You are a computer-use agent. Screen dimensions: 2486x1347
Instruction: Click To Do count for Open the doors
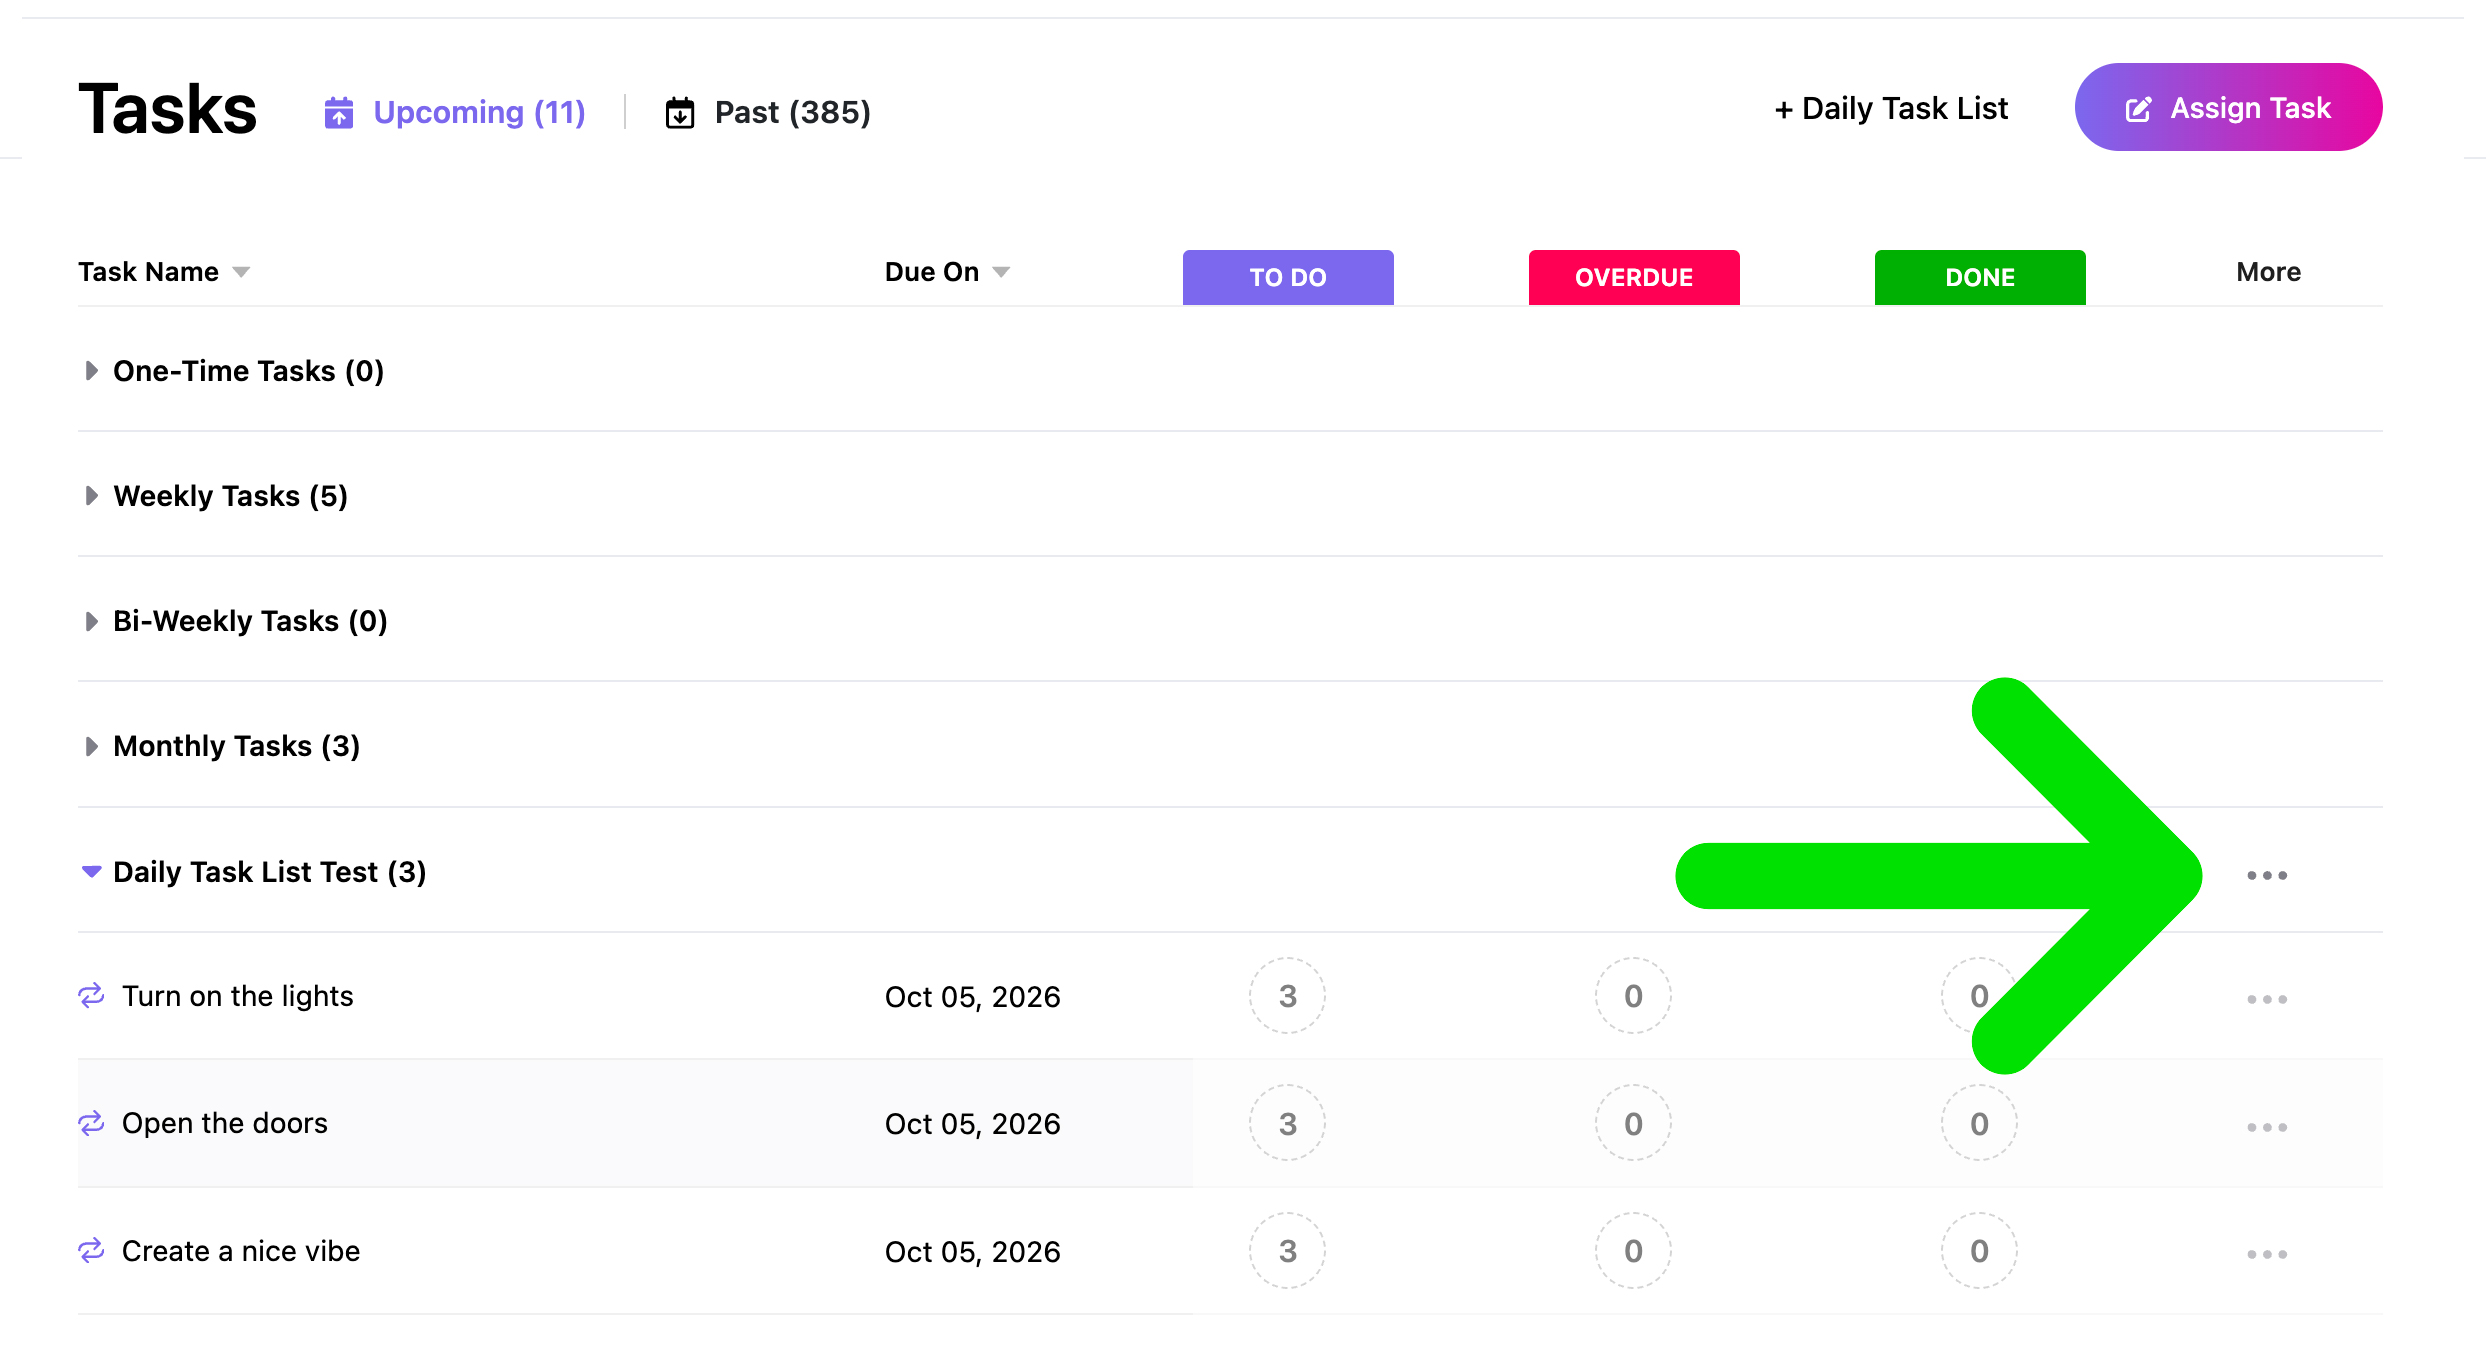1288,1123
